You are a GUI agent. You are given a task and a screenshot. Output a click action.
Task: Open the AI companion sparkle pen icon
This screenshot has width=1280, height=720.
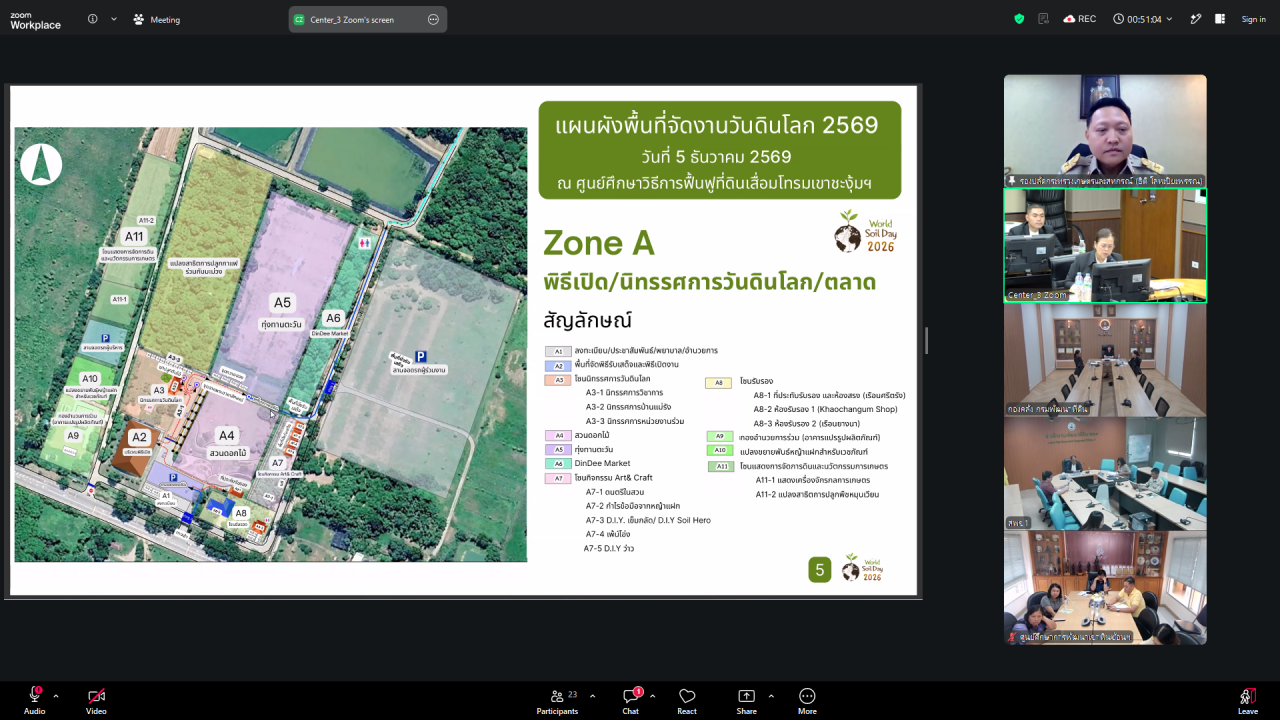click(1195, 19)
